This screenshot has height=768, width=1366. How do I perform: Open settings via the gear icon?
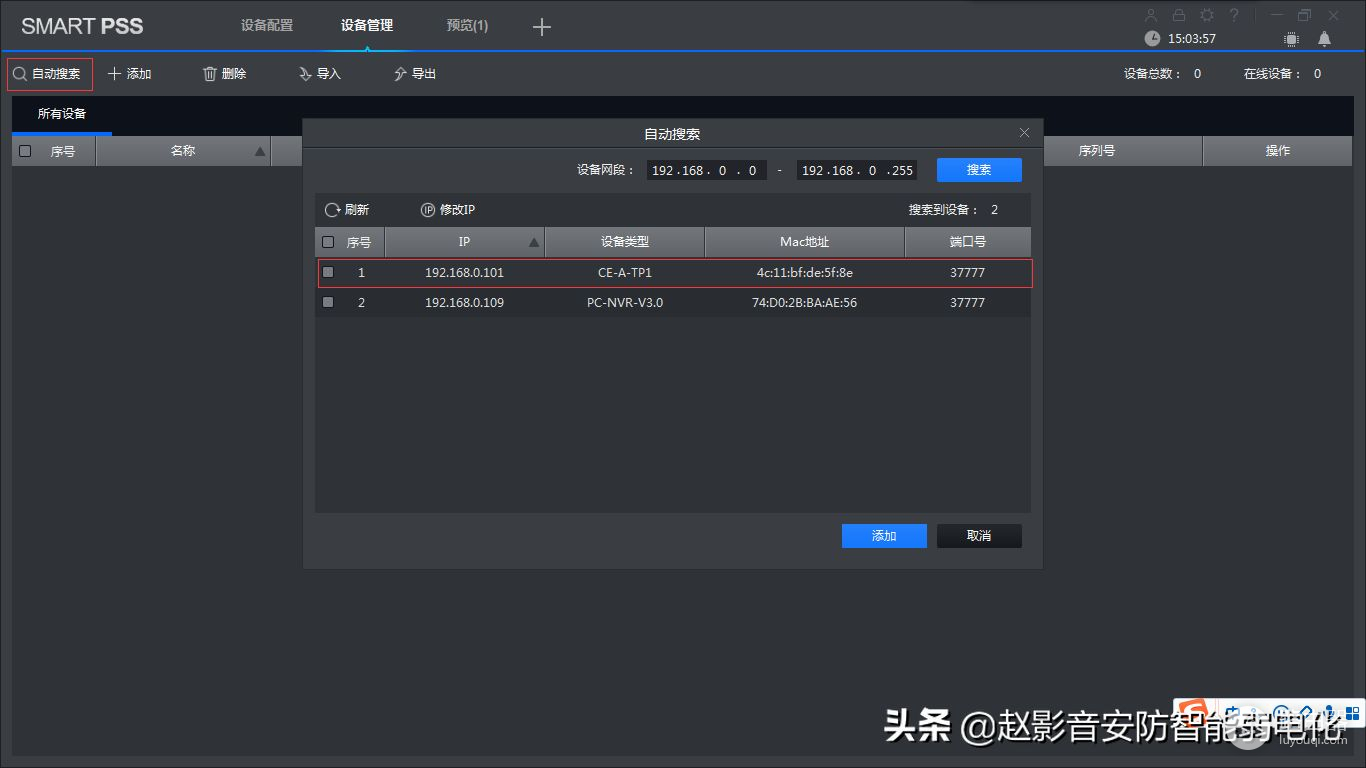[1207, 15]
